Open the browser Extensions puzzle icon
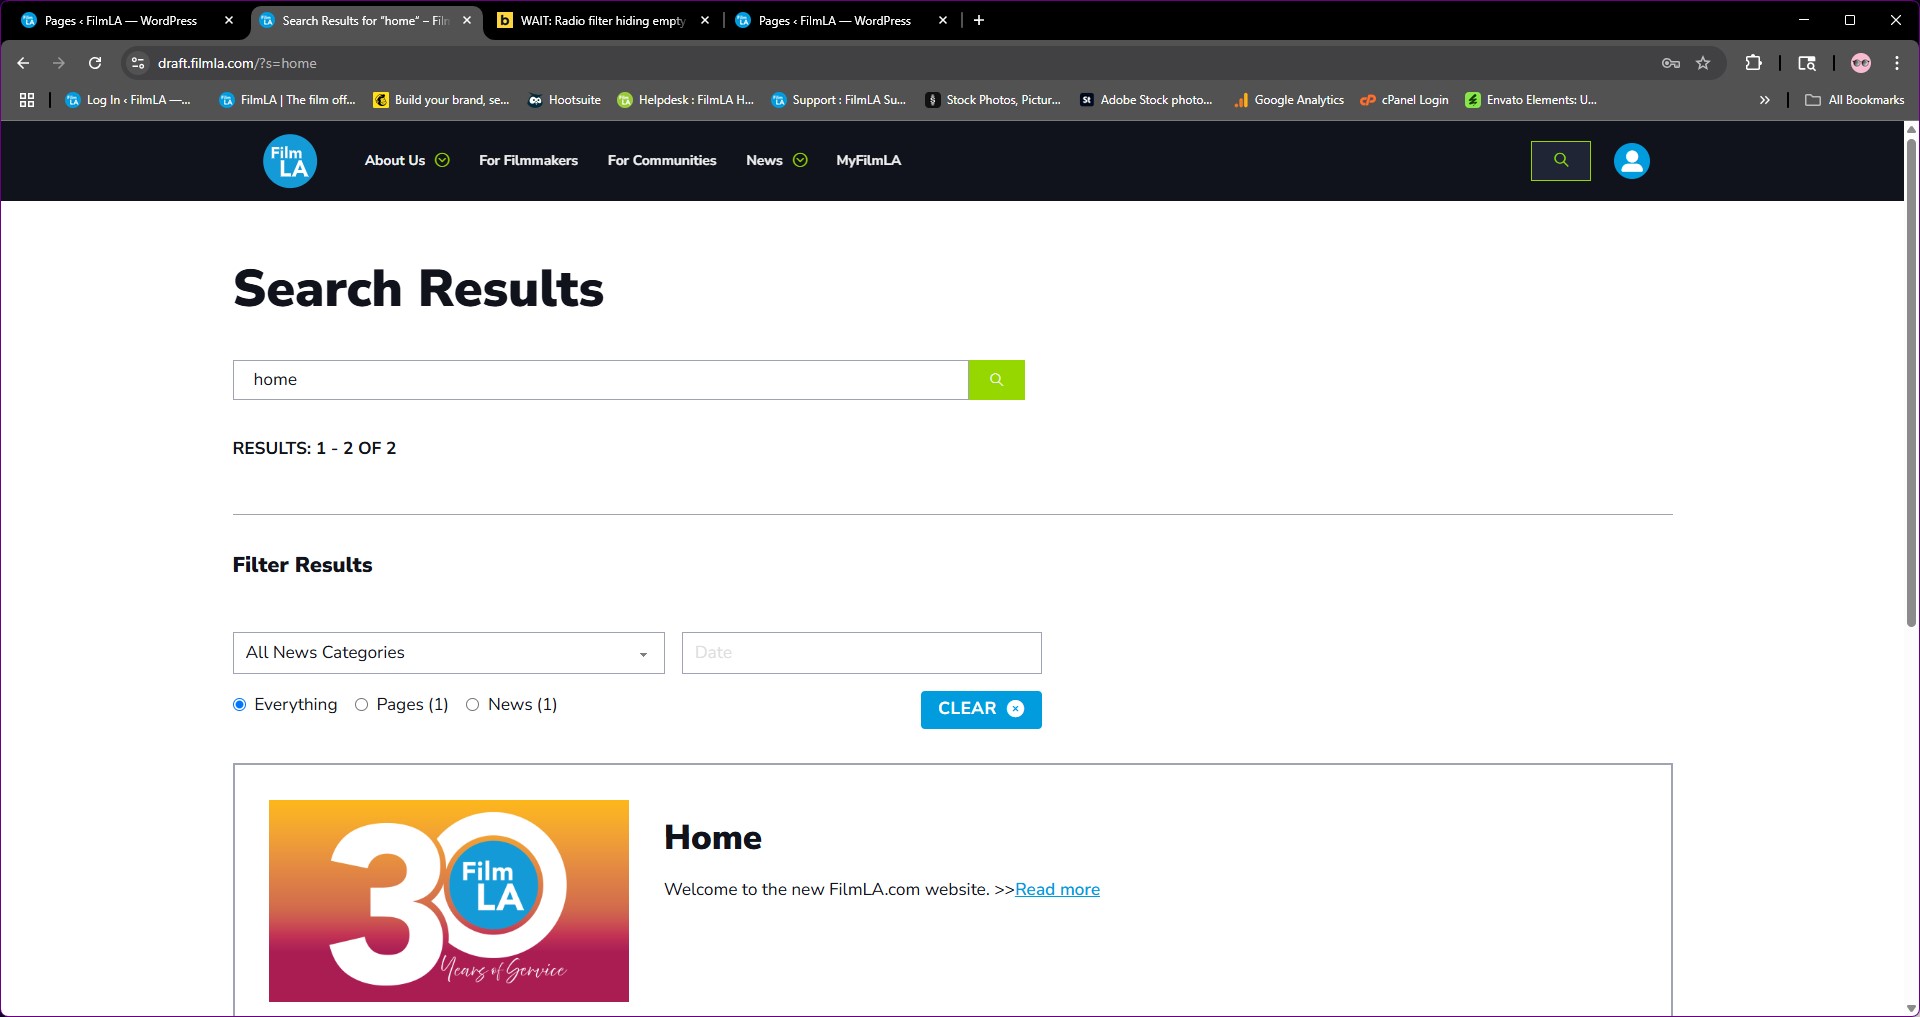 [x=1753, y=63]
